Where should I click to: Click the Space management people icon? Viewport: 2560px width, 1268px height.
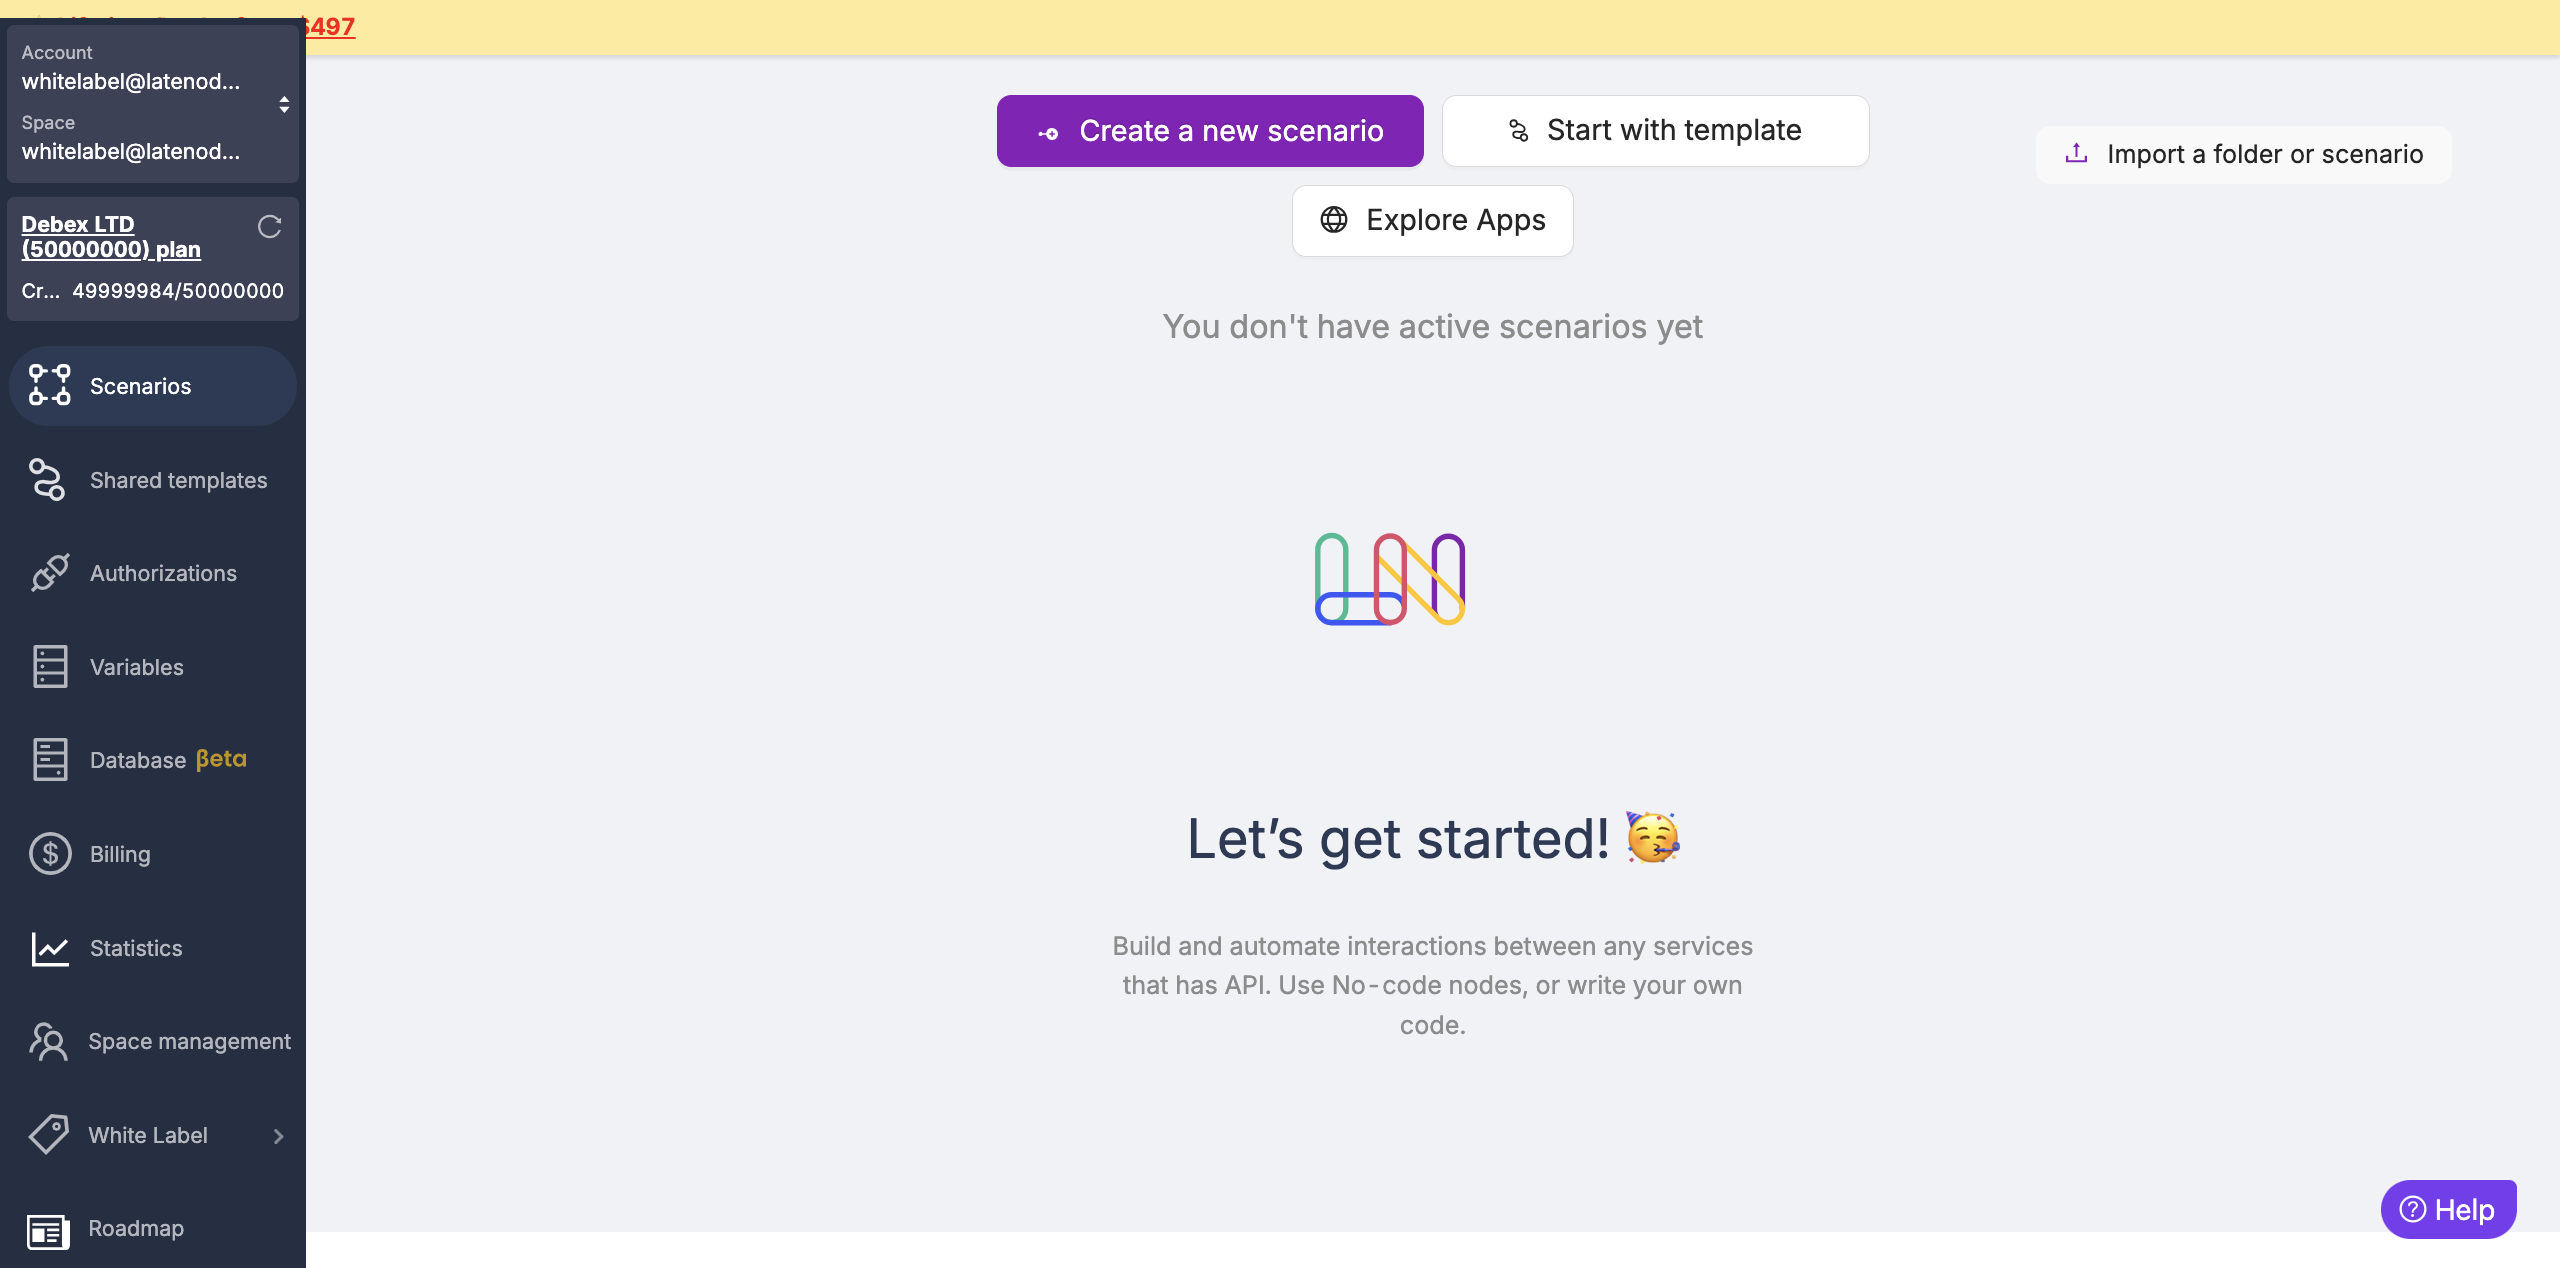tap(48, 1041)
